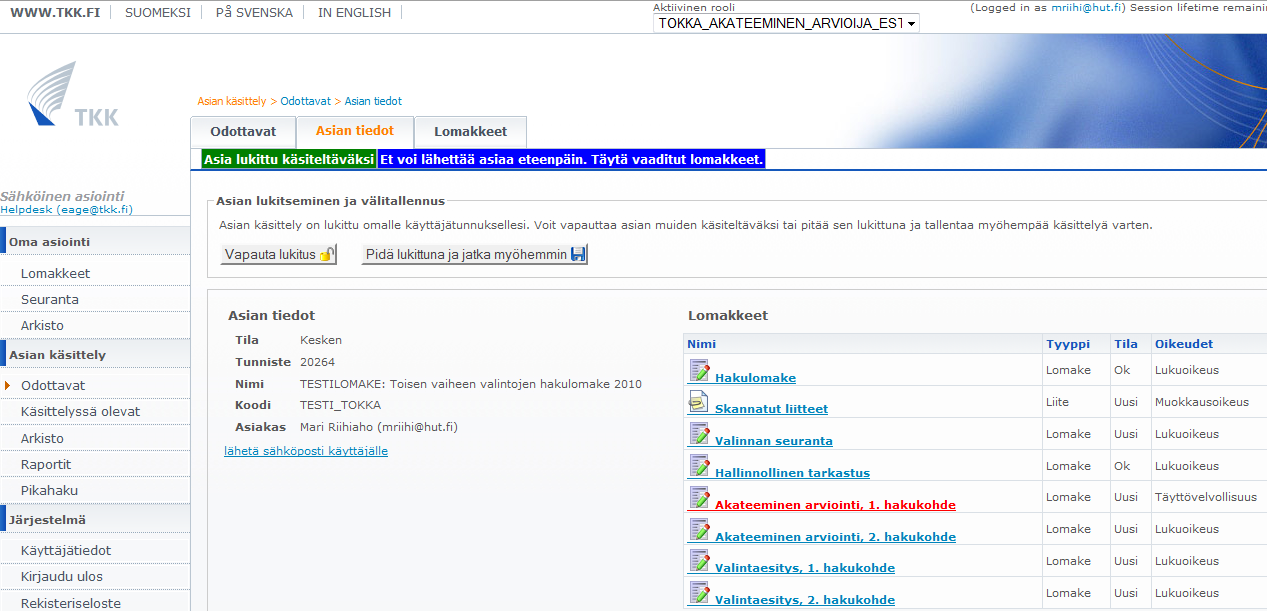Image resolution: width=1267 pixels, height=611 pixels.
Task: Click the Vapauta lukitus button
Action: tap(279, 254)
